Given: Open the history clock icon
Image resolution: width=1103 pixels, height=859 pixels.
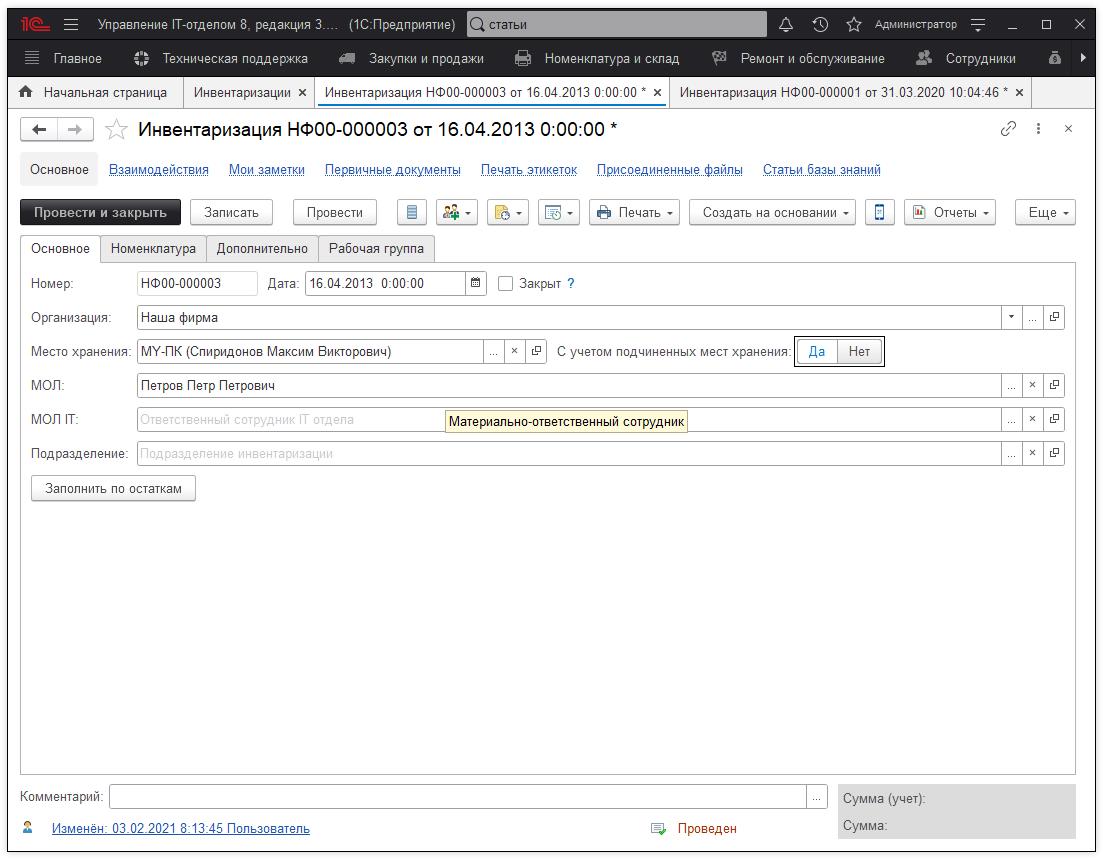Looking at the screenshot, I should coord(820,24).
